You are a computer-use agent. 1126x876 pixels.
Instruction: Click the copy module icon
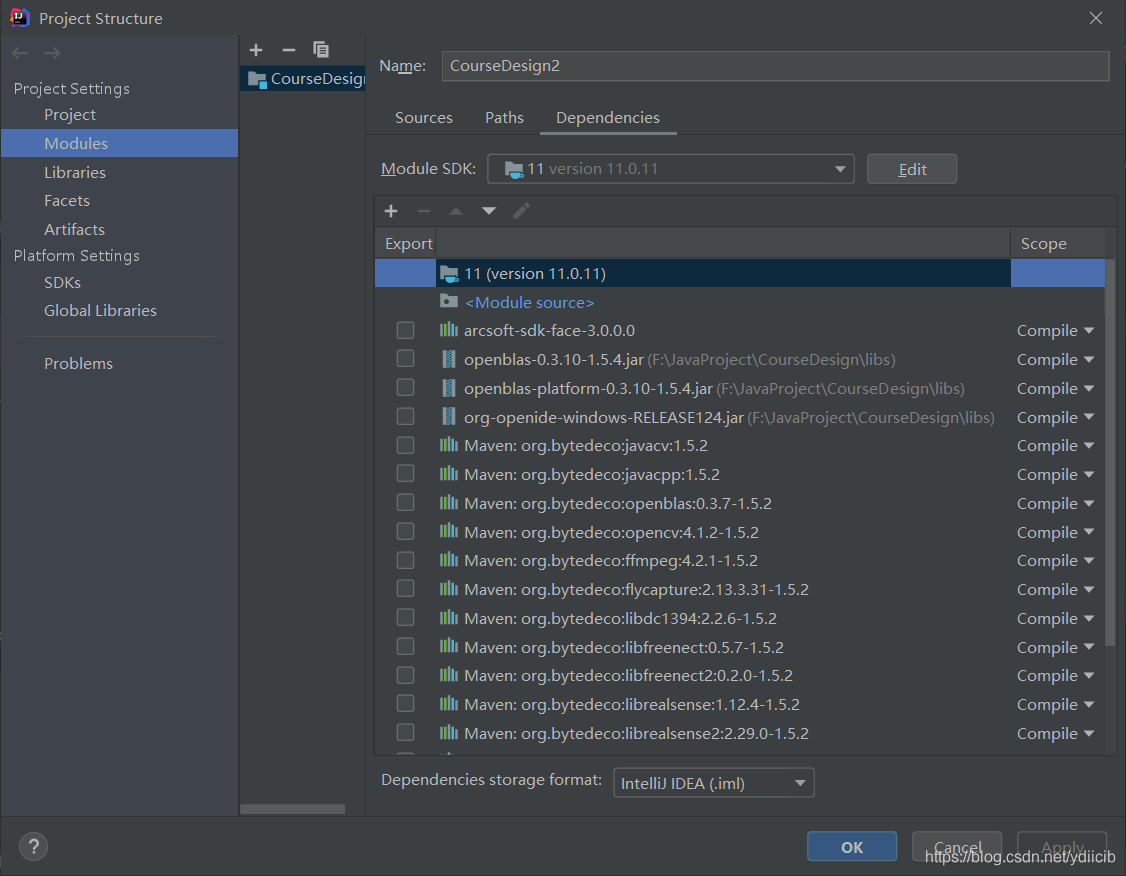click(321, 50)
